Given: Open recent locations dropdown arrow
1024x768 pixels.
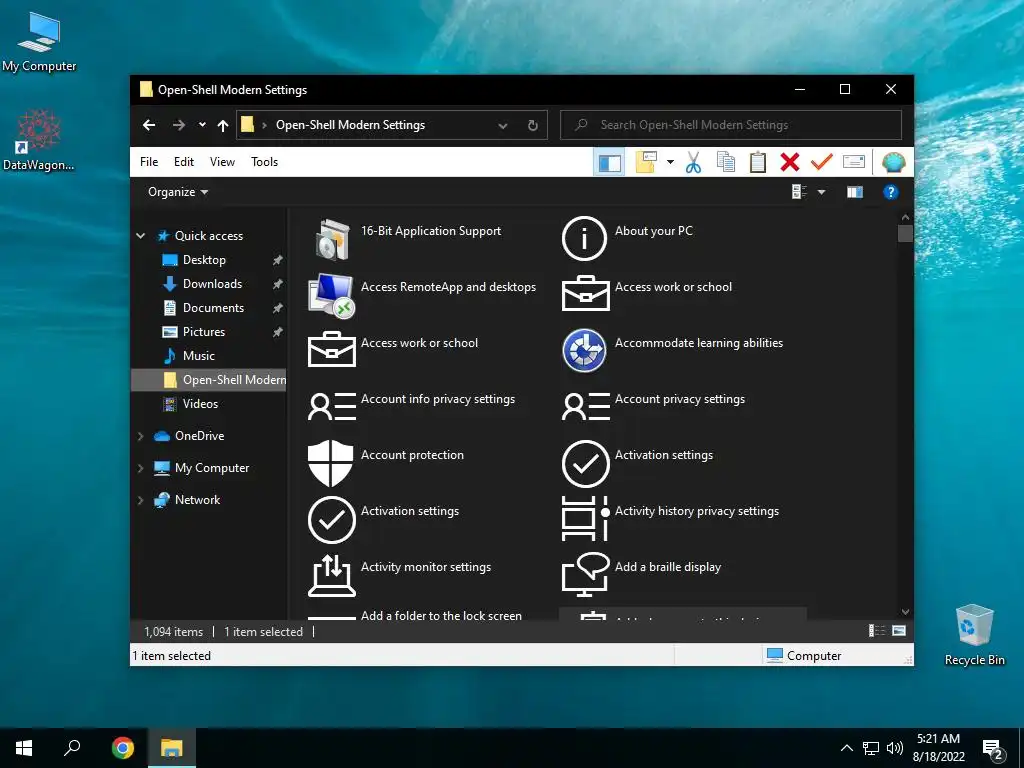Looking at the screenshot, I should coord(202,125).
